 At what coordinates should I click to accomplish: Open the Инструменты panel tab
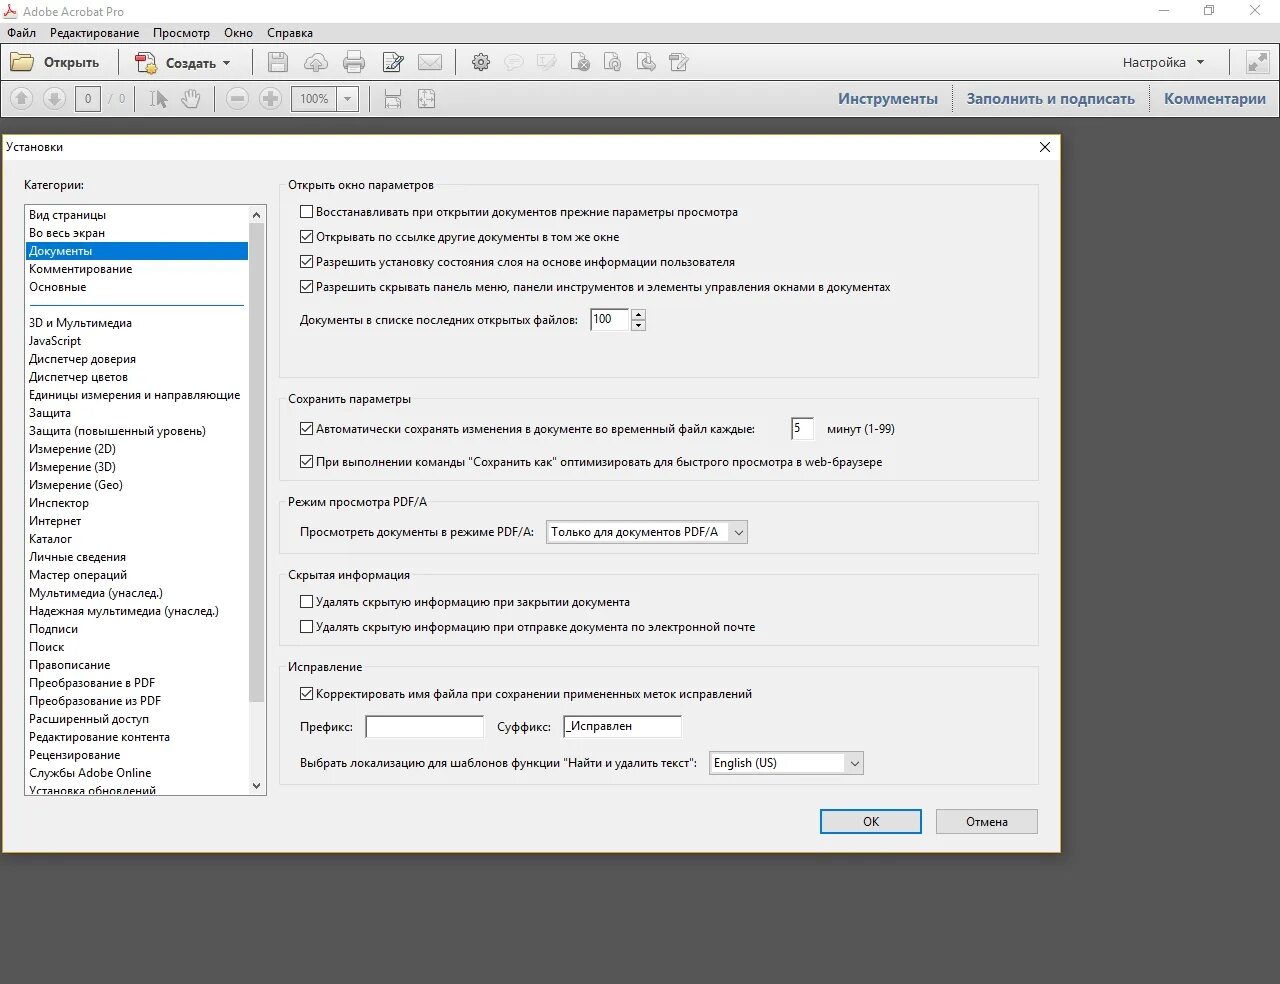[x=888, y=99]
